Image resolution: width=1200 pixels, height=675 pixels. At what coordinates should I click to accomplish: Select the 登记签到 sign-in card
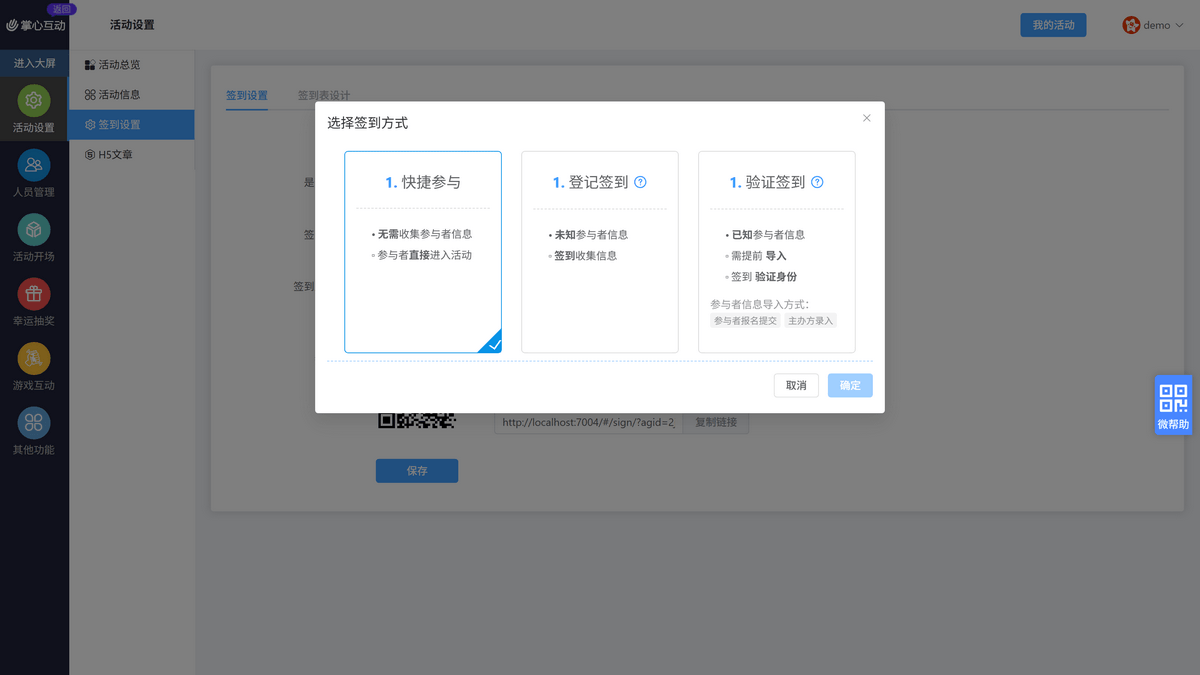(x=600, y=252)
